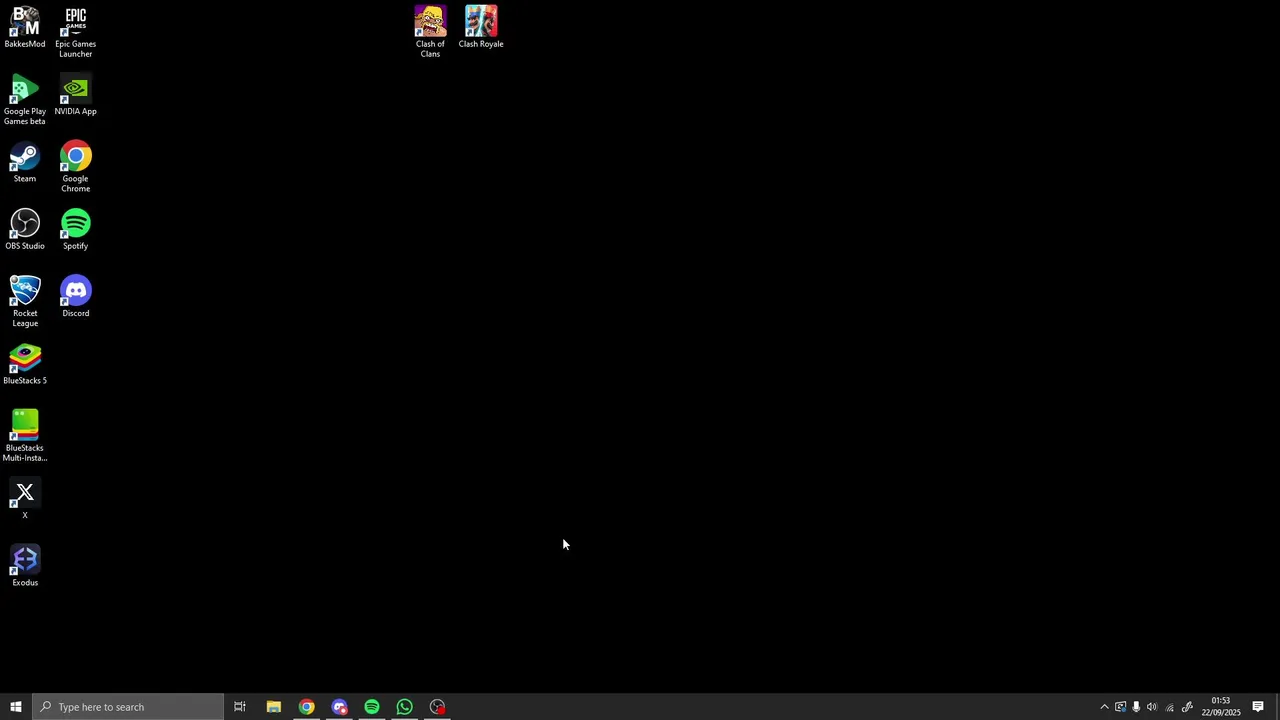Select the Google Play Games beta icon
Viewport: 1280px width, 720px height.
[x=25, y=100]
